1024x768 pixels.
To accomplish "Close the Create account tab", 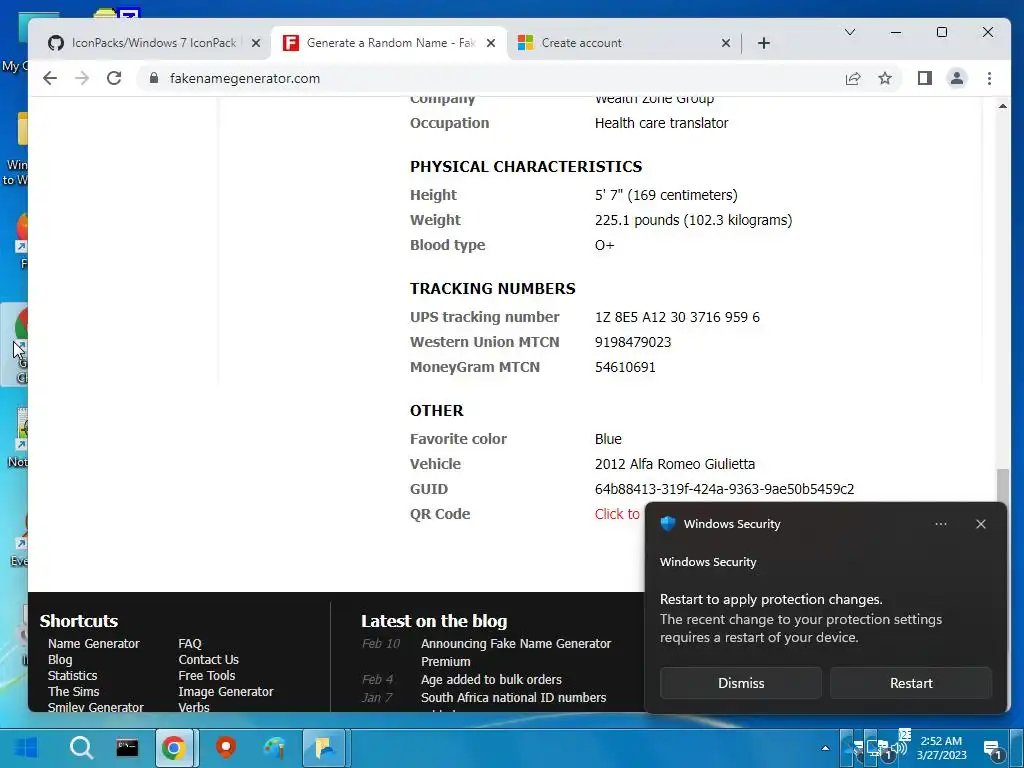I will [726, 43].
